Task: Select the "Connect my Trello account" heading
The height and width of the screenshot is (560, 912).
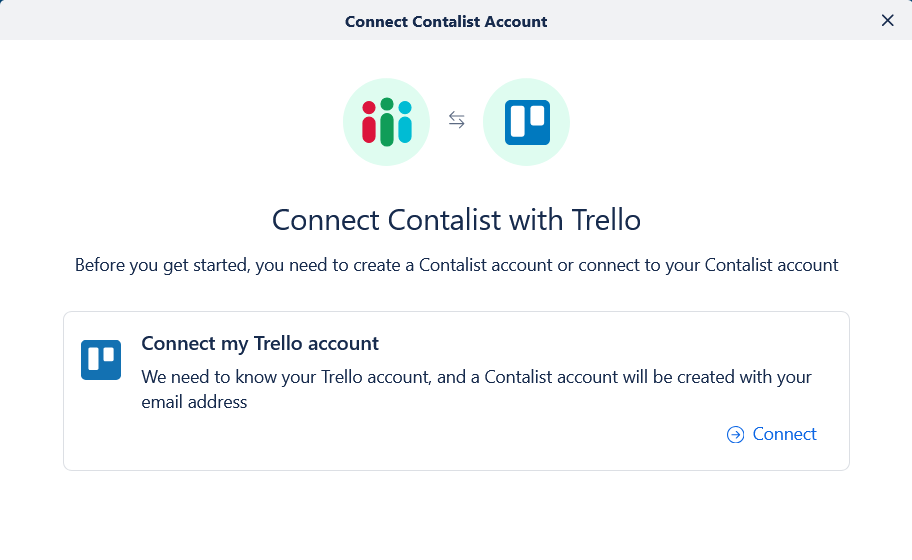Action: [x=260, y=343]
